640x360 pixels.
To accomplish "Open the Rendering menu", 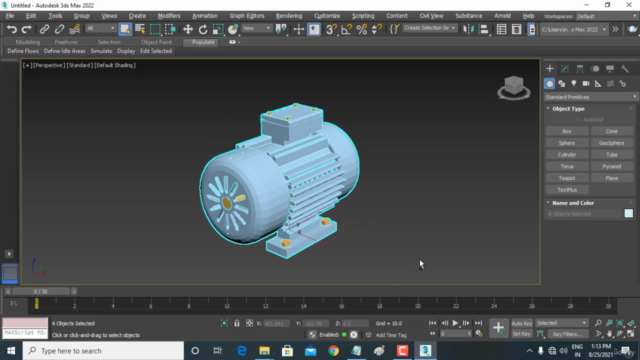I will click(289, 16).
